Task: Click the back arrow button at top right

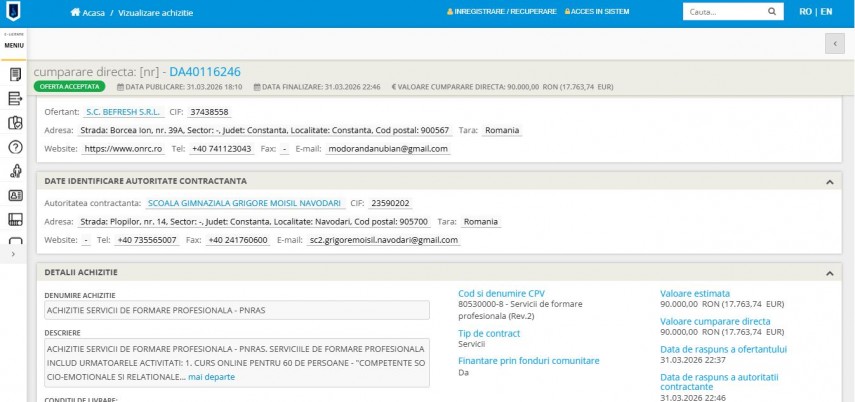Action: (834, 43)
